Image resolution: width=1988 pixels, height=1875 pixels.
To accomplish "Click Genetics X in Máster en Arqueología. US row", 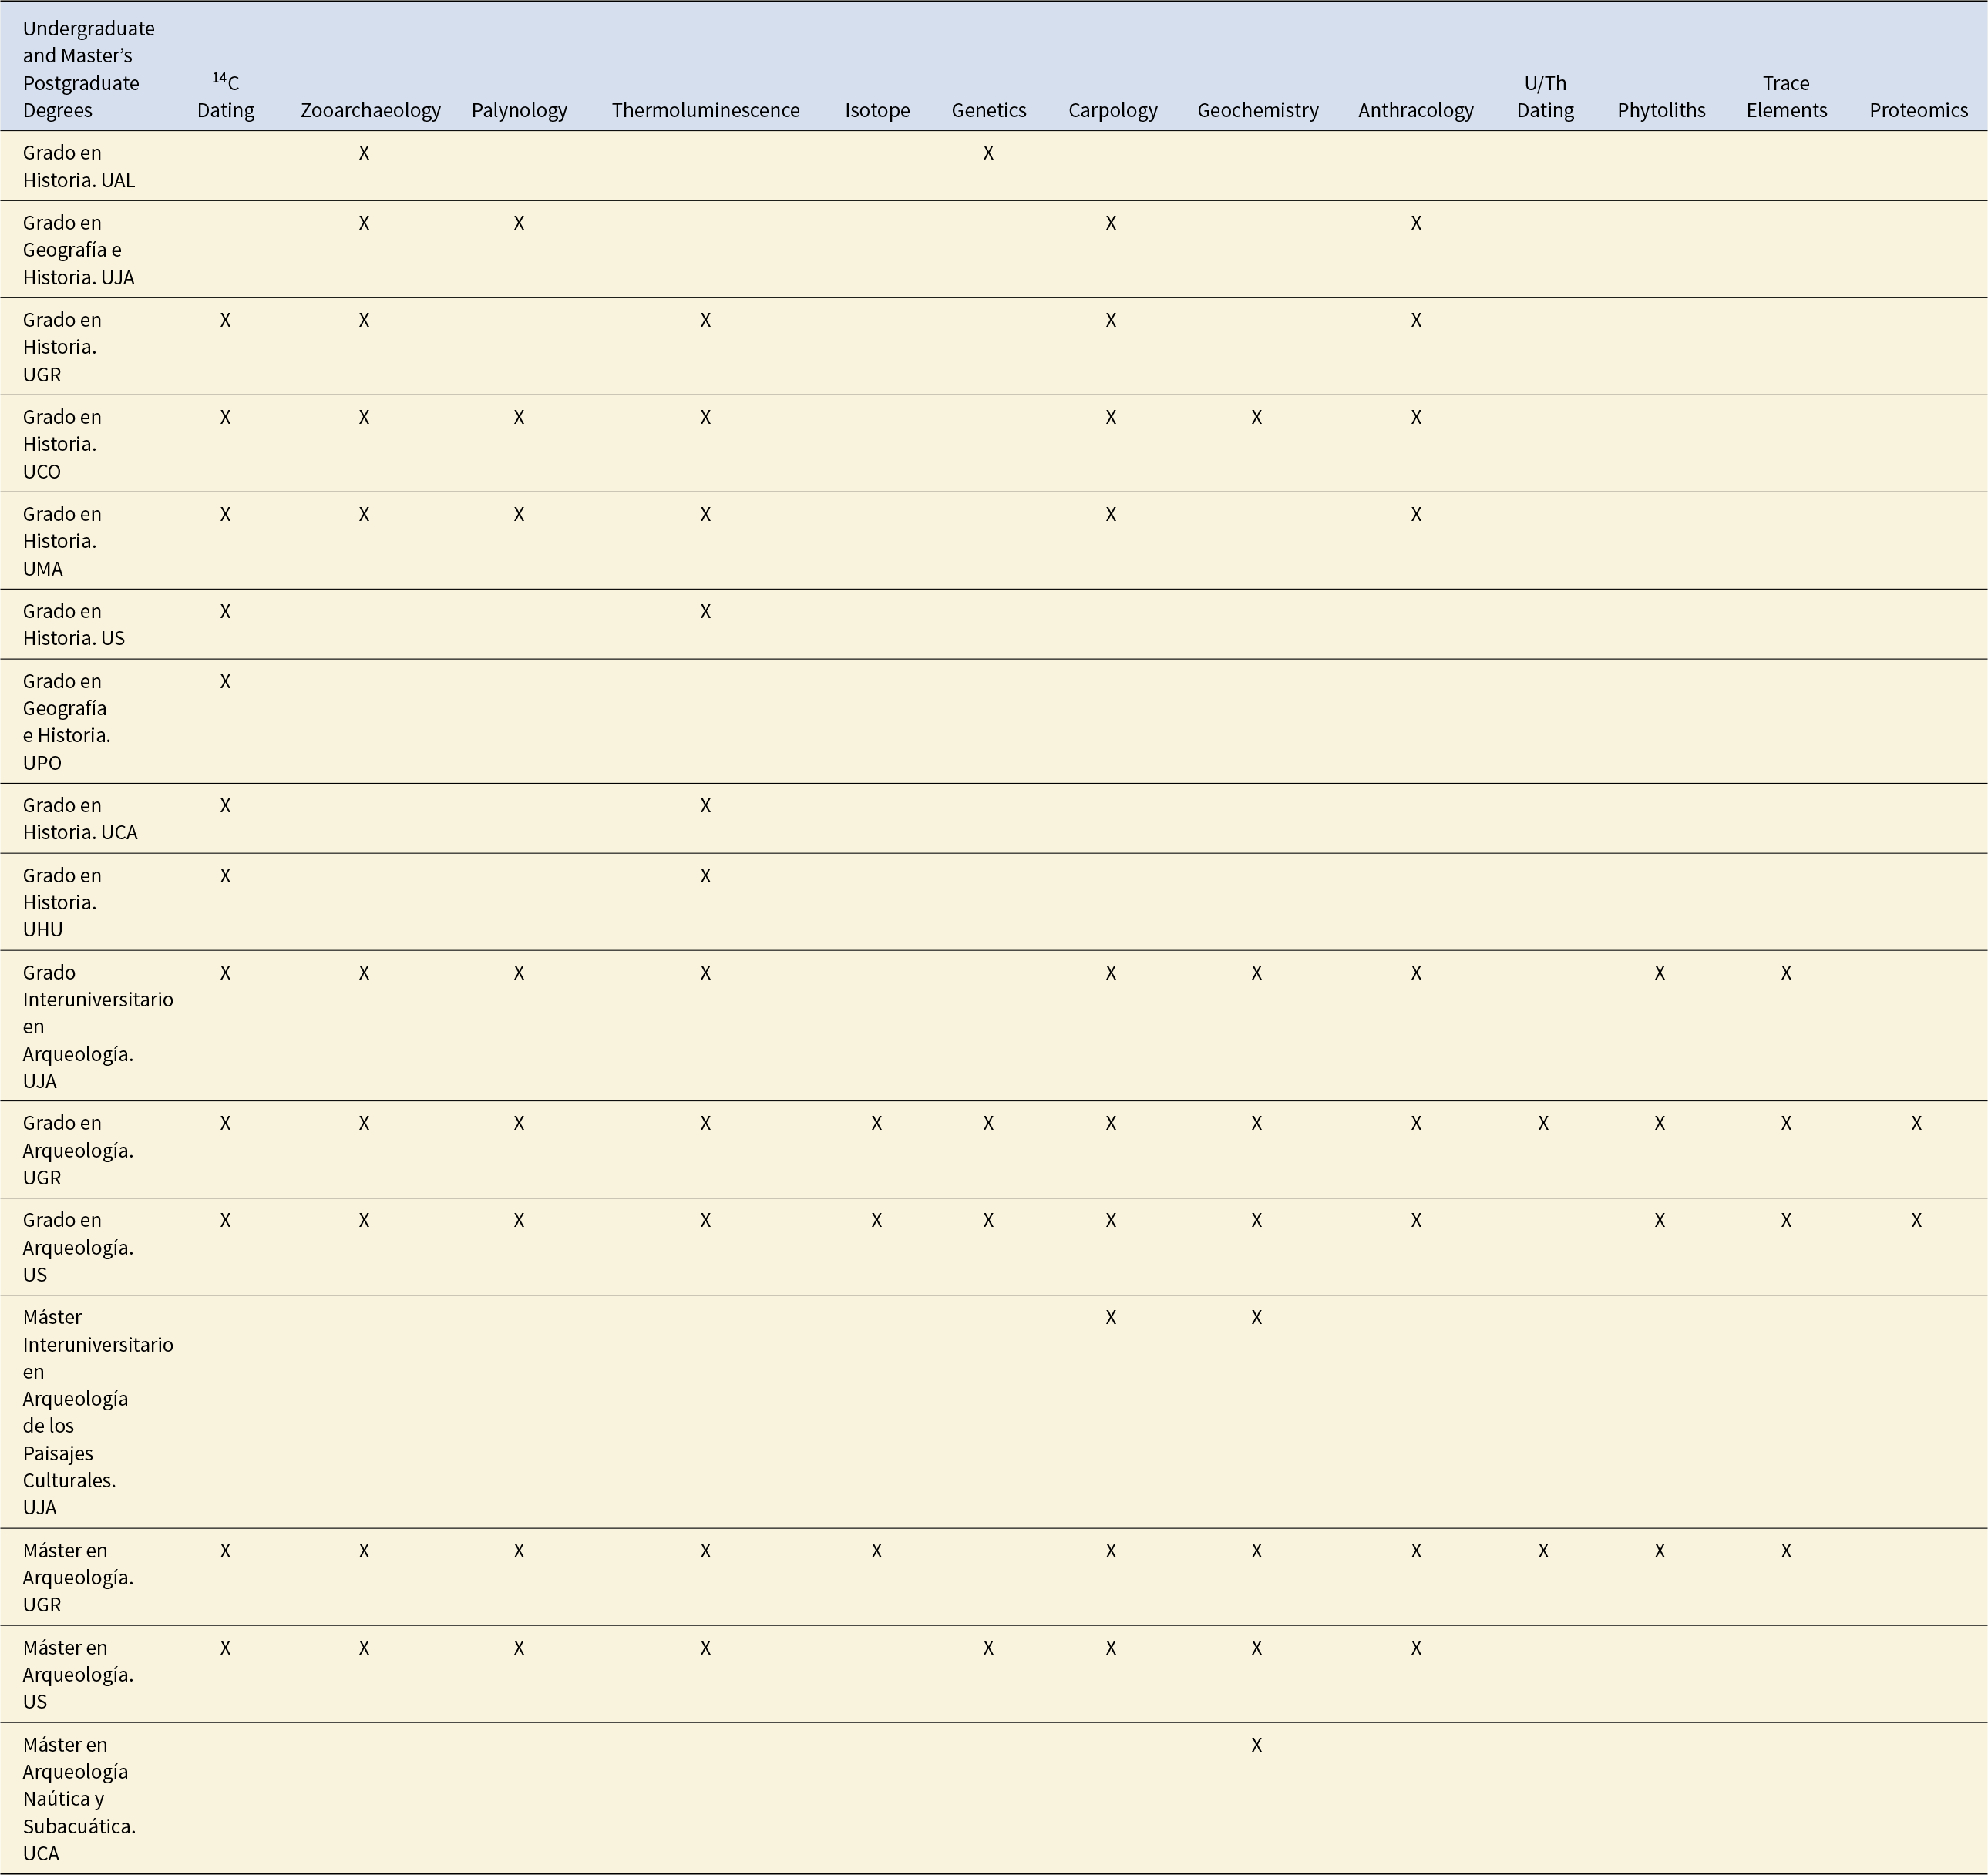I will pyautogui.click(x=988, y=1648).
